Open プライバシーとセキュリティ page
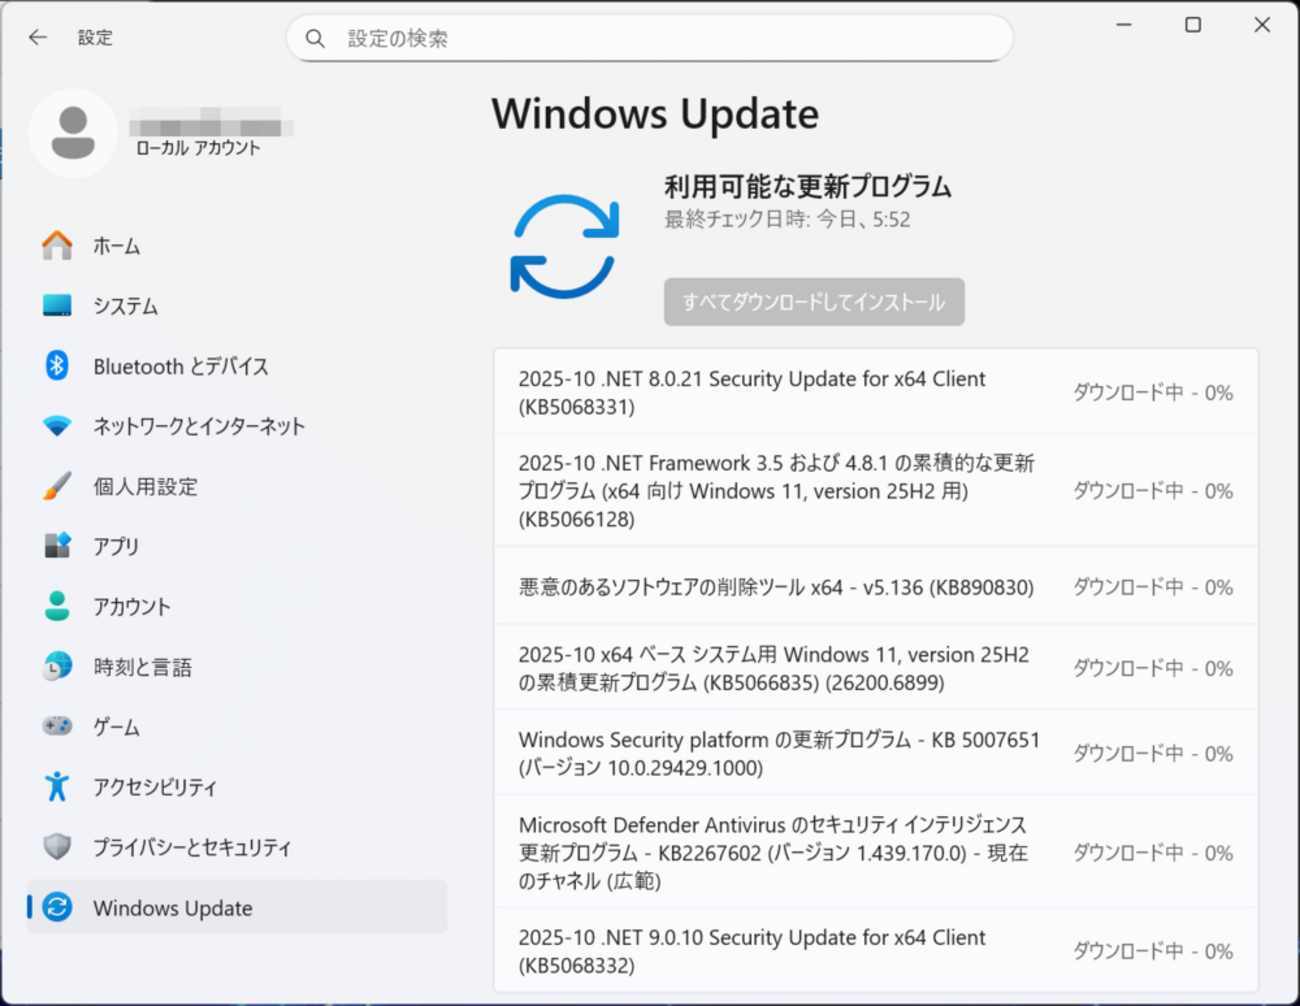Screen dimensions: 1300x1006 pyautogui.click(x=237, y=847)
